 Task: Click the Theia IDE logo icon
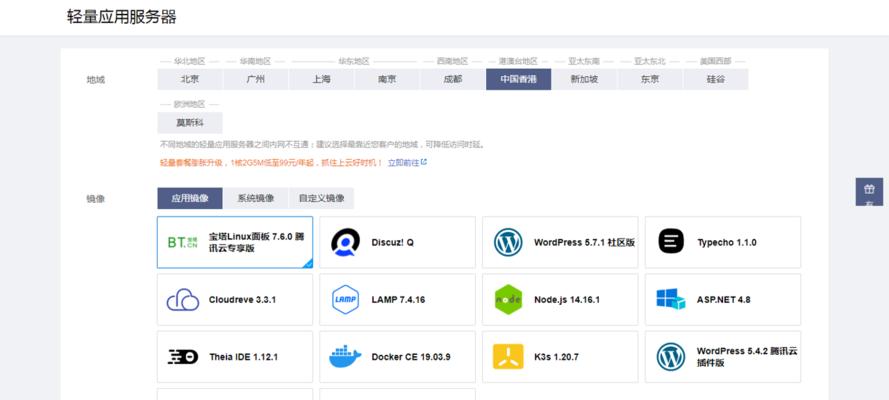(183, 357)
